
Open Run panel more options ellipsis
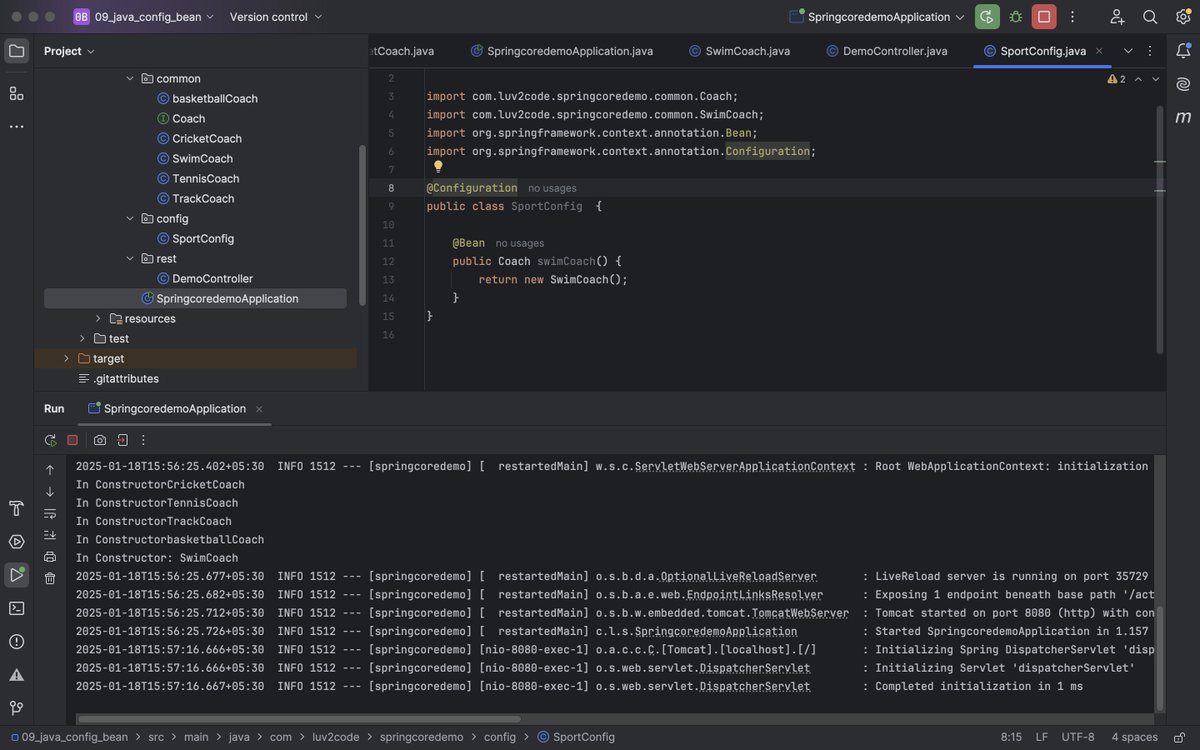(x=143, y=440)
